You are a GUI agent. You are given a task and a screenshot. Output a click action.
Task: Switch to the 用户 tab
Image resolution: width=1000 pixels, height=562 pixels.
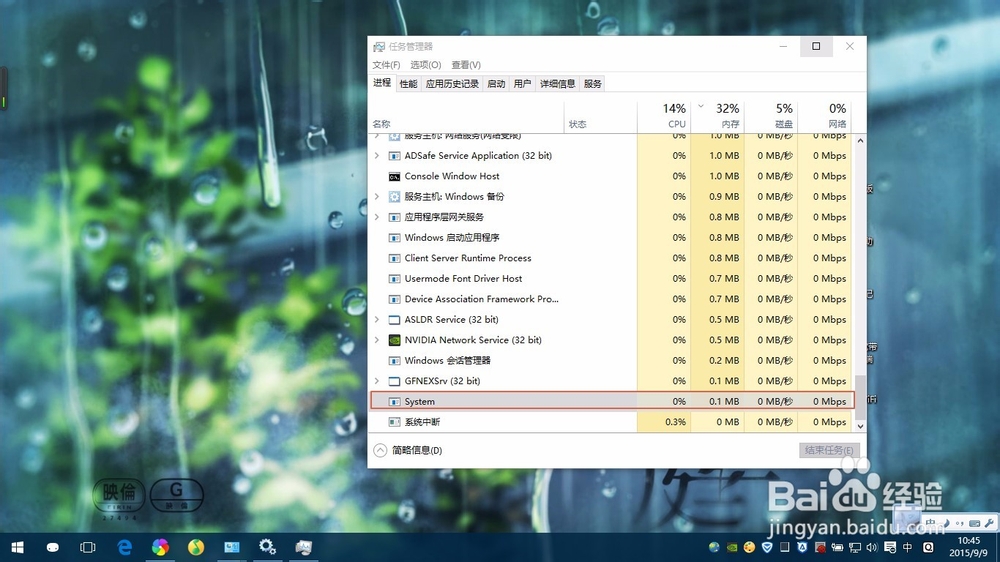pos(522,84)
